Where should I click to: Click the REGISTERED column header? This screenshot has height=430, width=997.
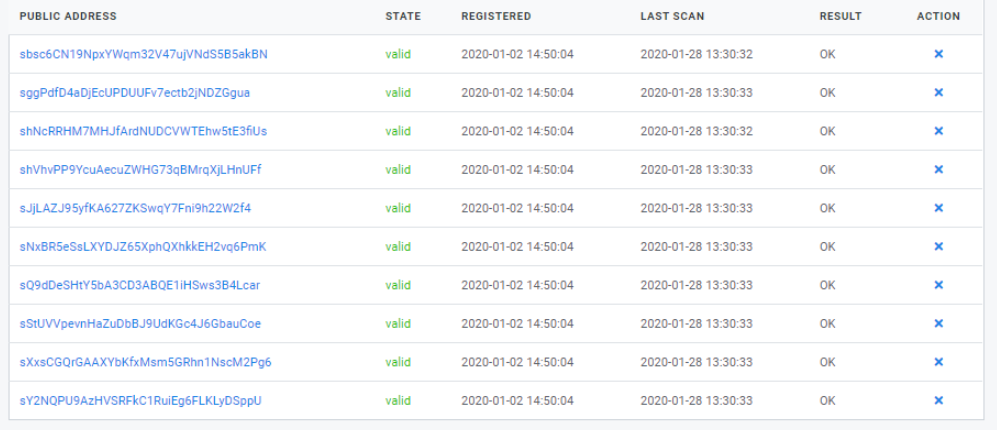[496, 17]
